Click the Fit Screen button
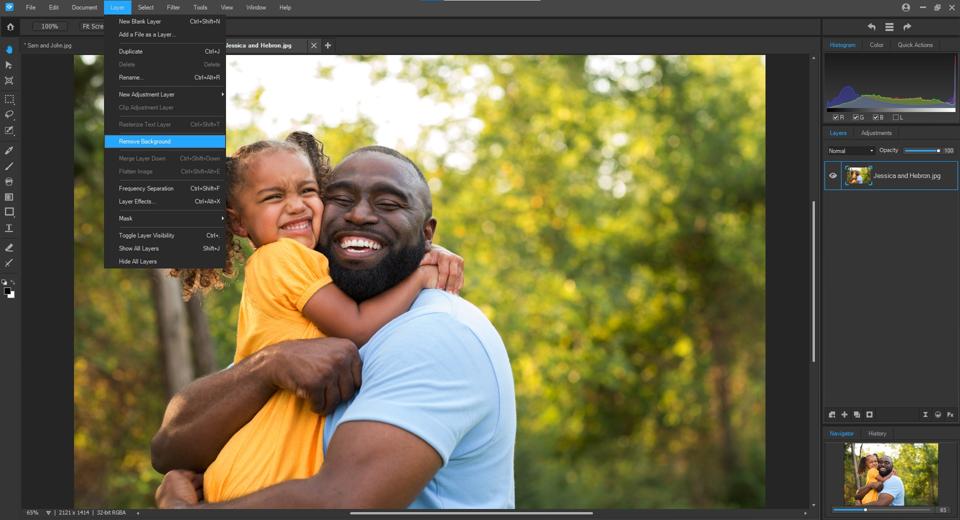This screenshot has height=520, width=960. coord(91,26)
